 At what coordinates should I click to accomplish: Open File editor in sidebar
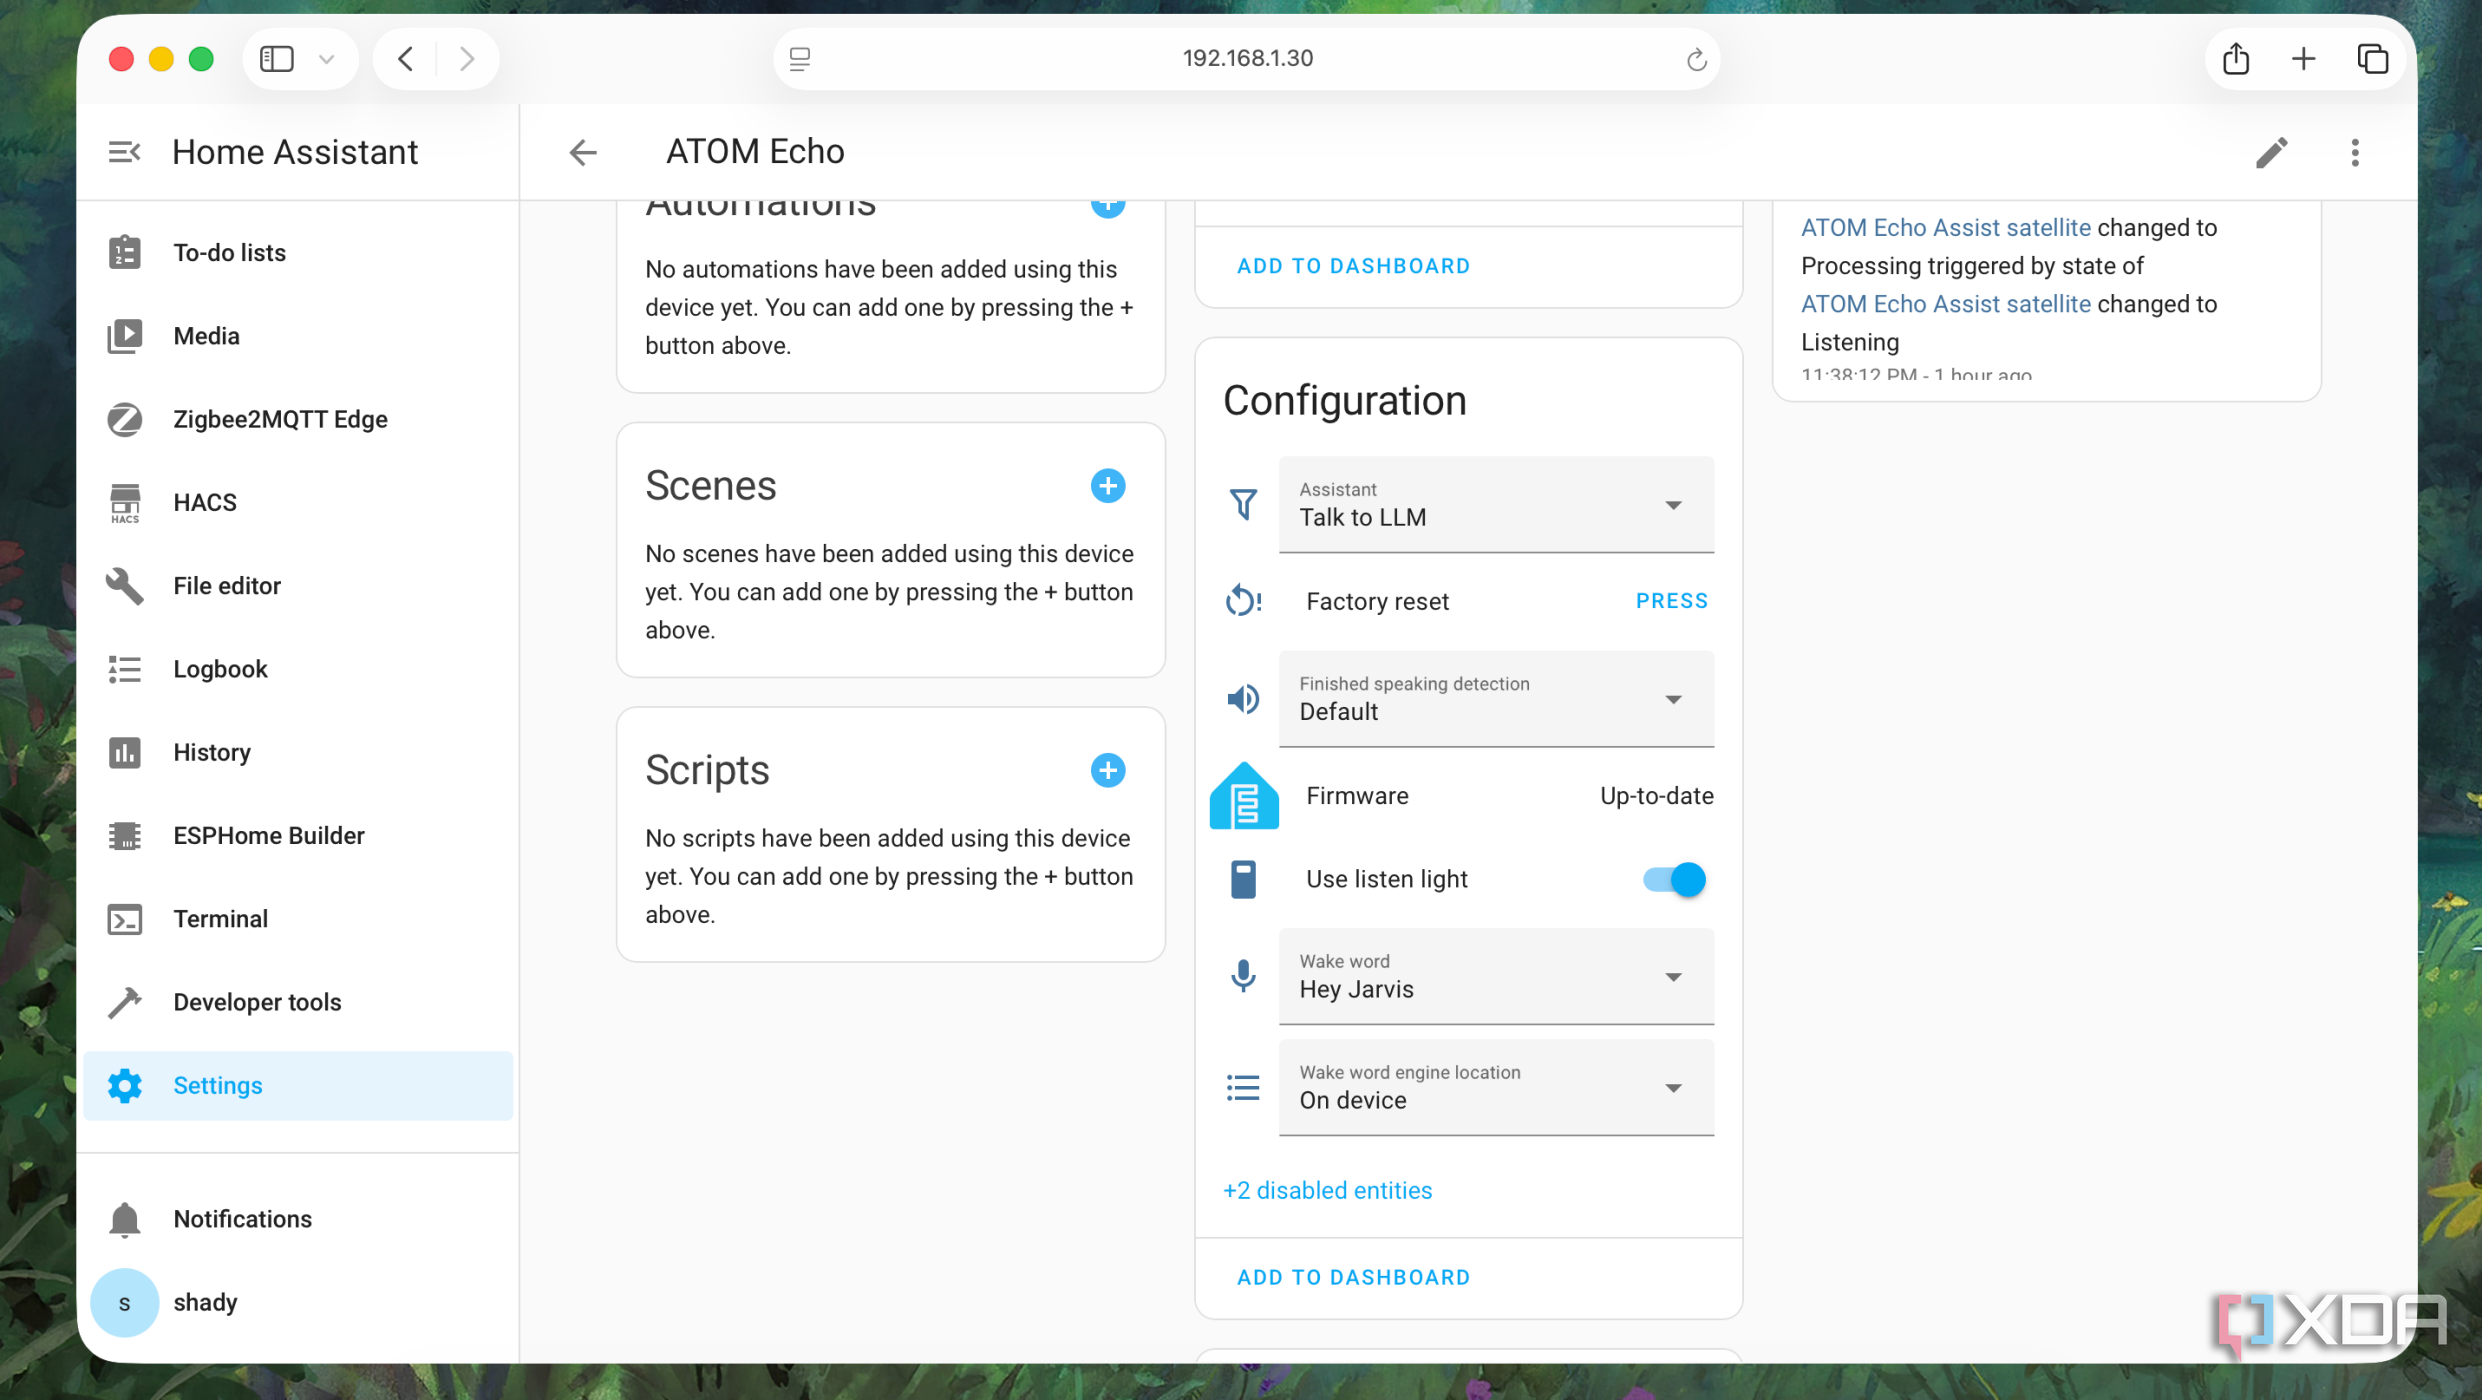click(x=298, y=586)
